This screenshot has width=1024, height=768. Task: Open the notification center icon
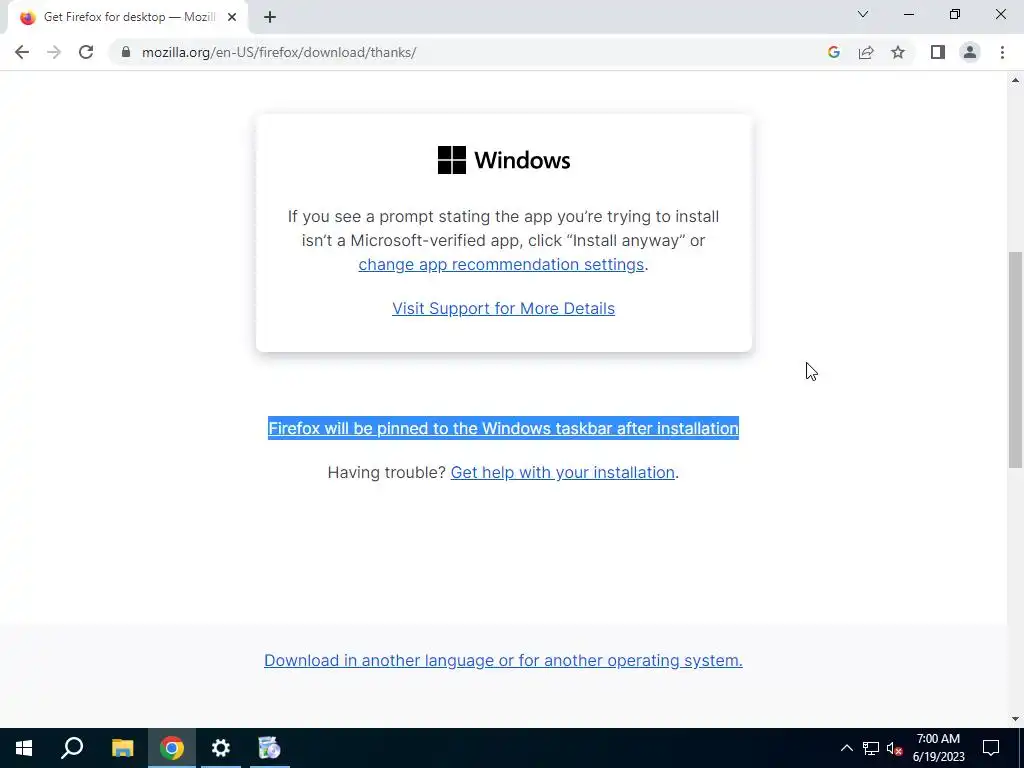coord(991,748)
